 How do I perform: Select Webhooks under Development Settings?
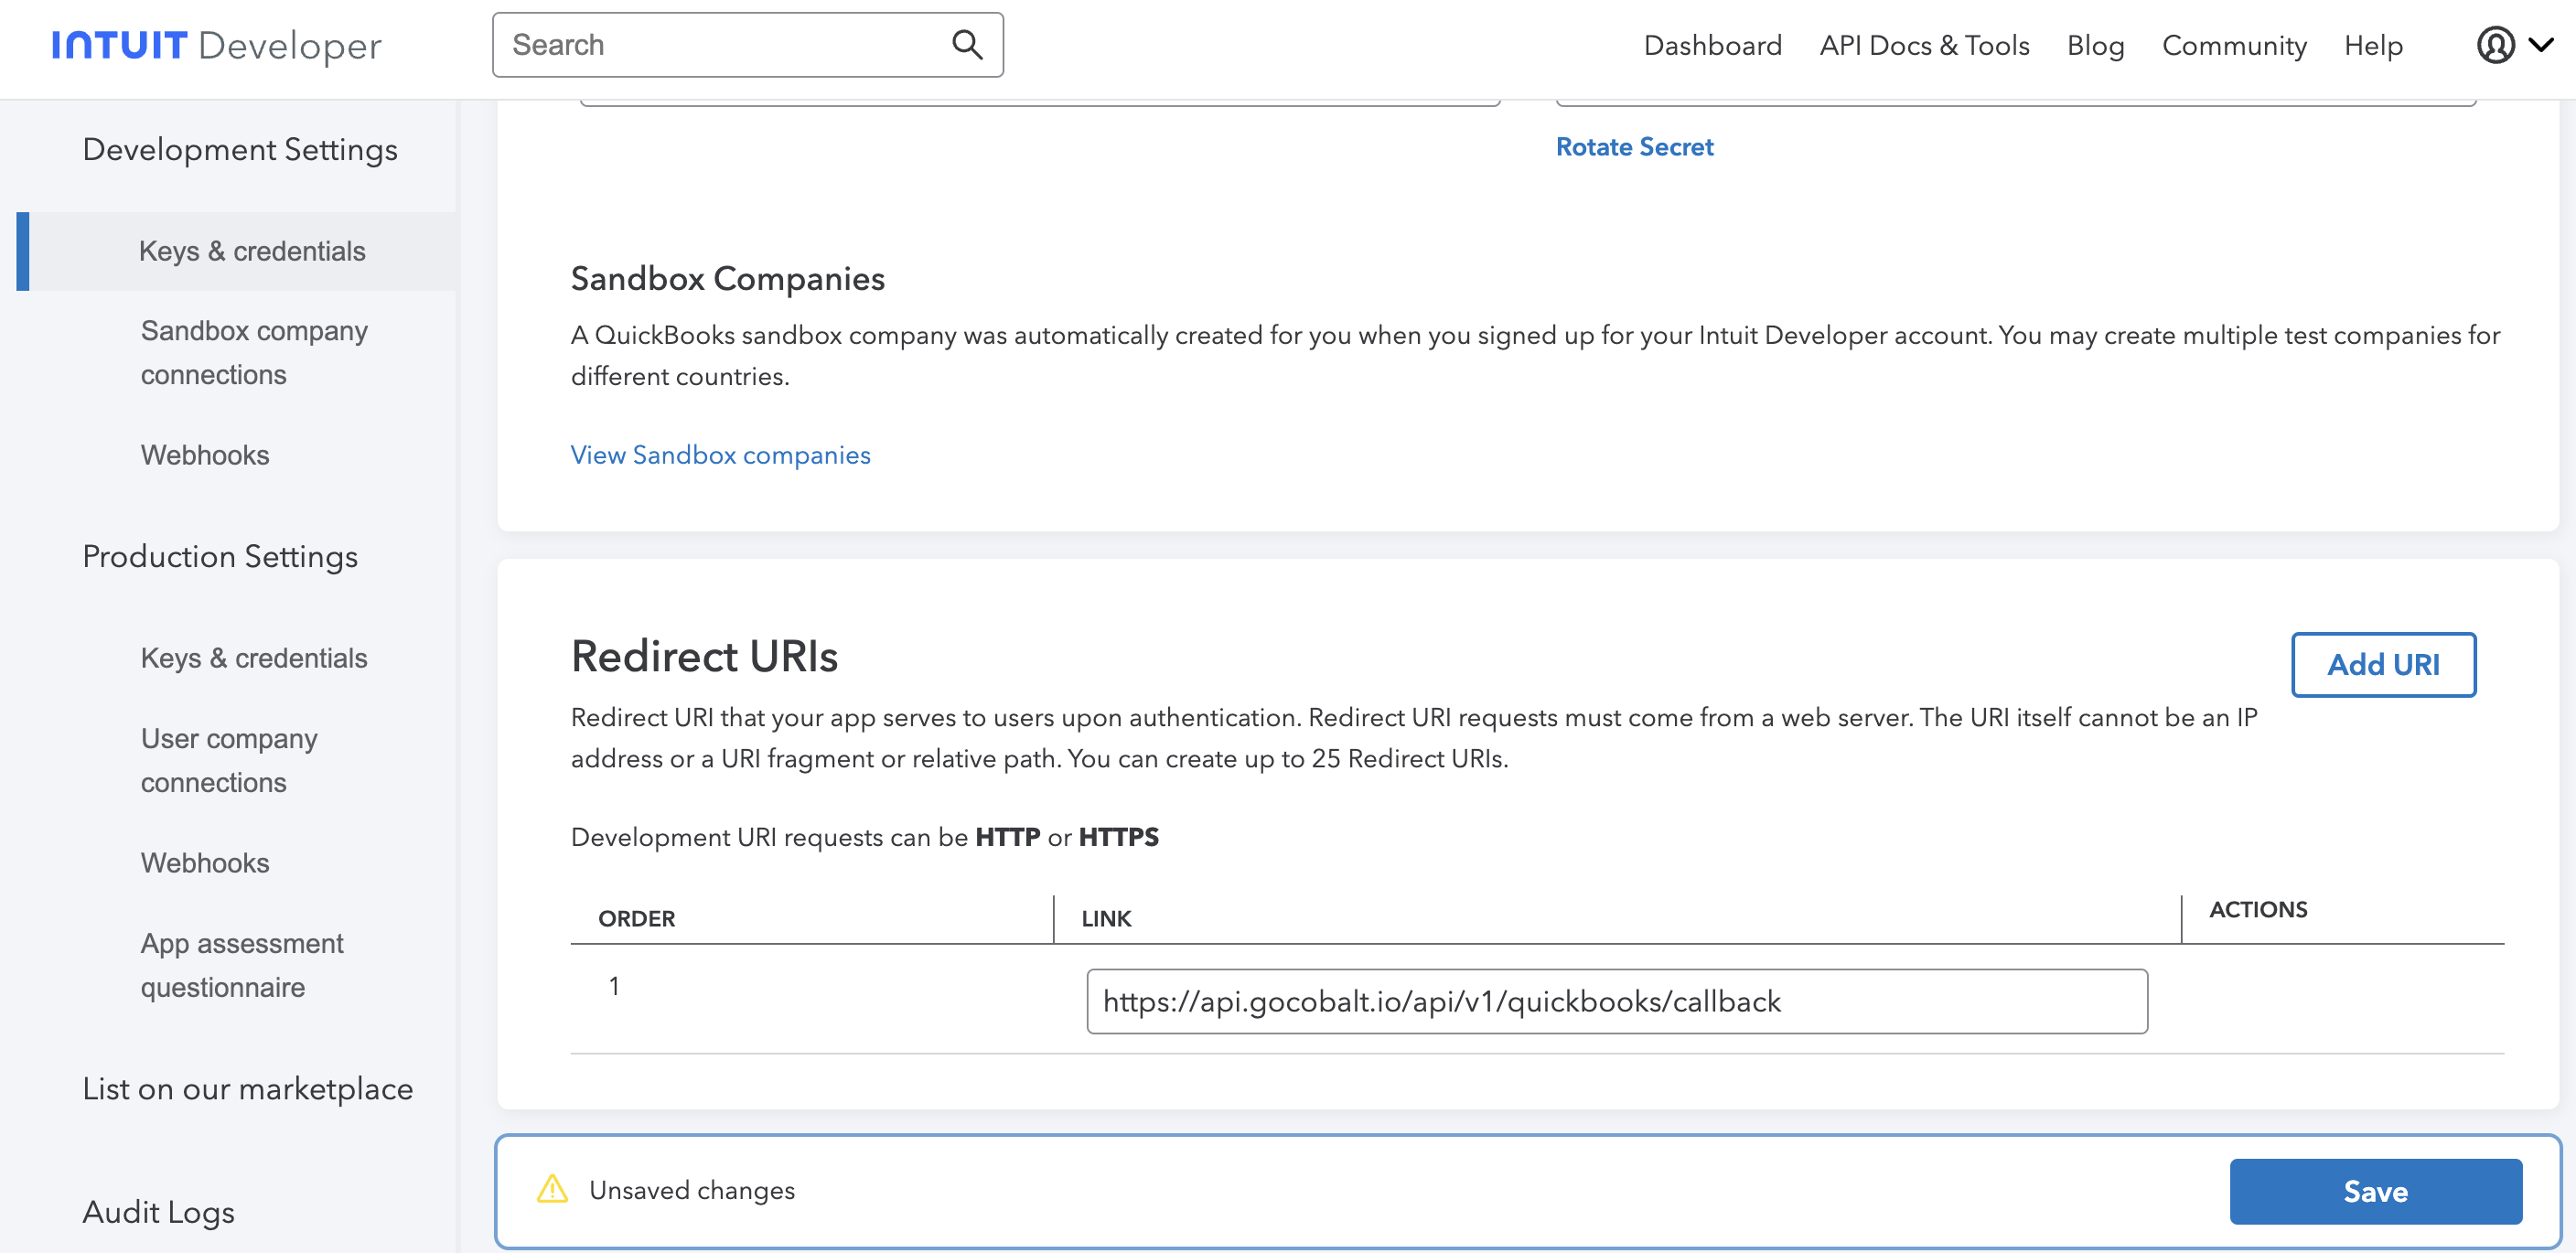tap(204, 455)
